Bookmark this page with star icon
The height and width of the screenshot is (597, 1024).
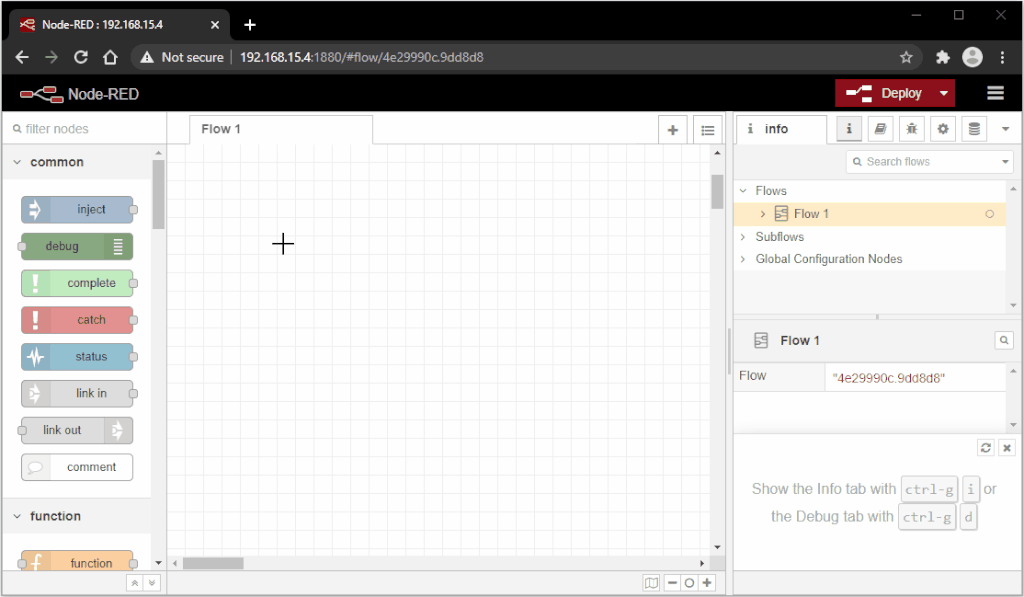(x=906, y=57)
